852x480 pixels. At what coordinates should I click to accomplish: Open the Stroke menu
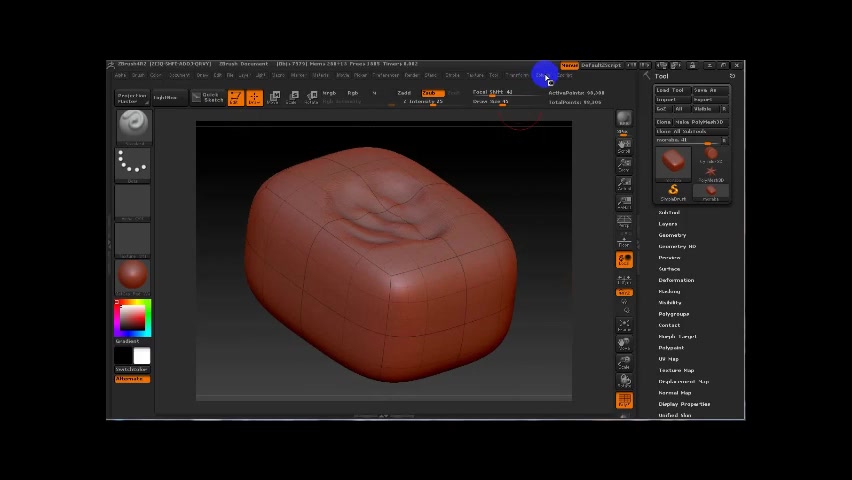(x=452, y=76)
